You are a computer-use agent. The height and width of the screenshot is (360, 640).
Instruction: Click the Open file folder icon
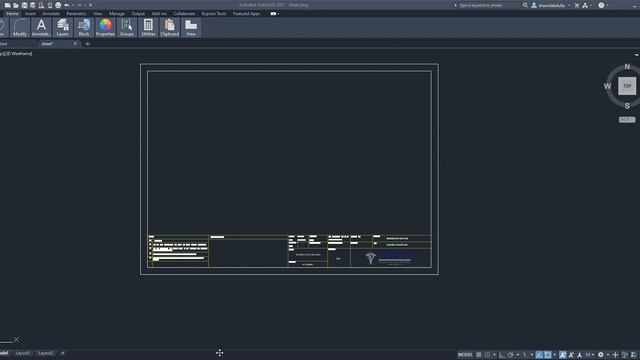tap(16, 5)
